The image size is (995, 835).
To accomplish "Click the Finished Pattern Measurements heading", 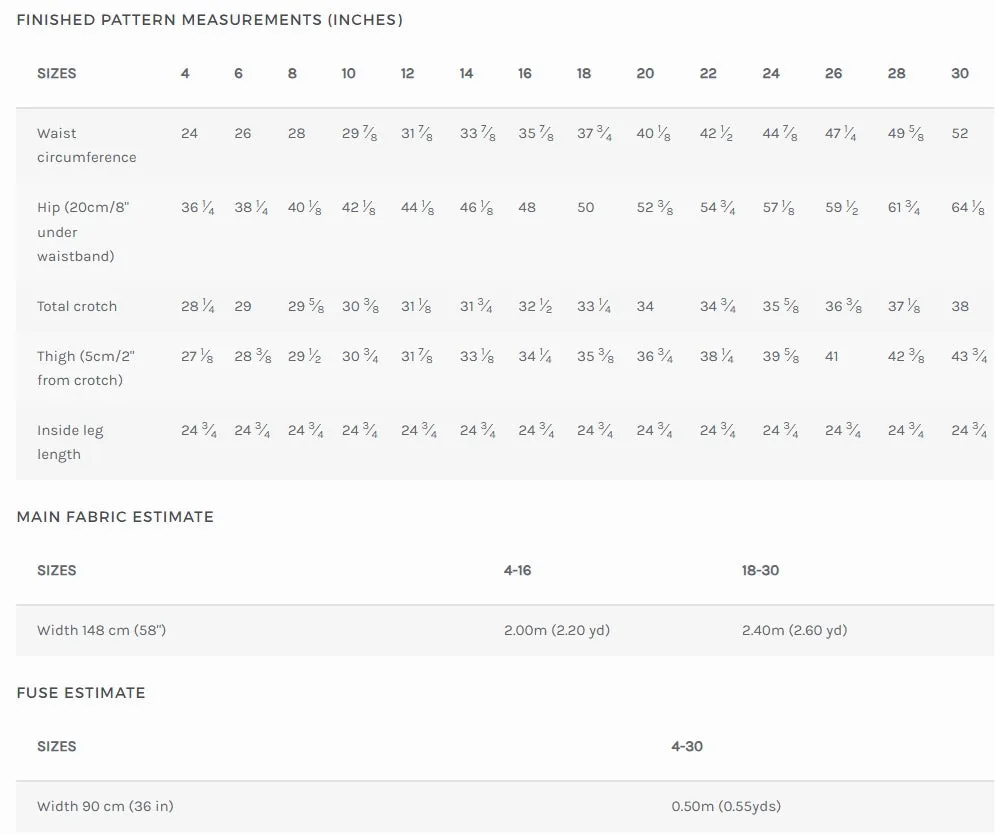I will 209,20.
